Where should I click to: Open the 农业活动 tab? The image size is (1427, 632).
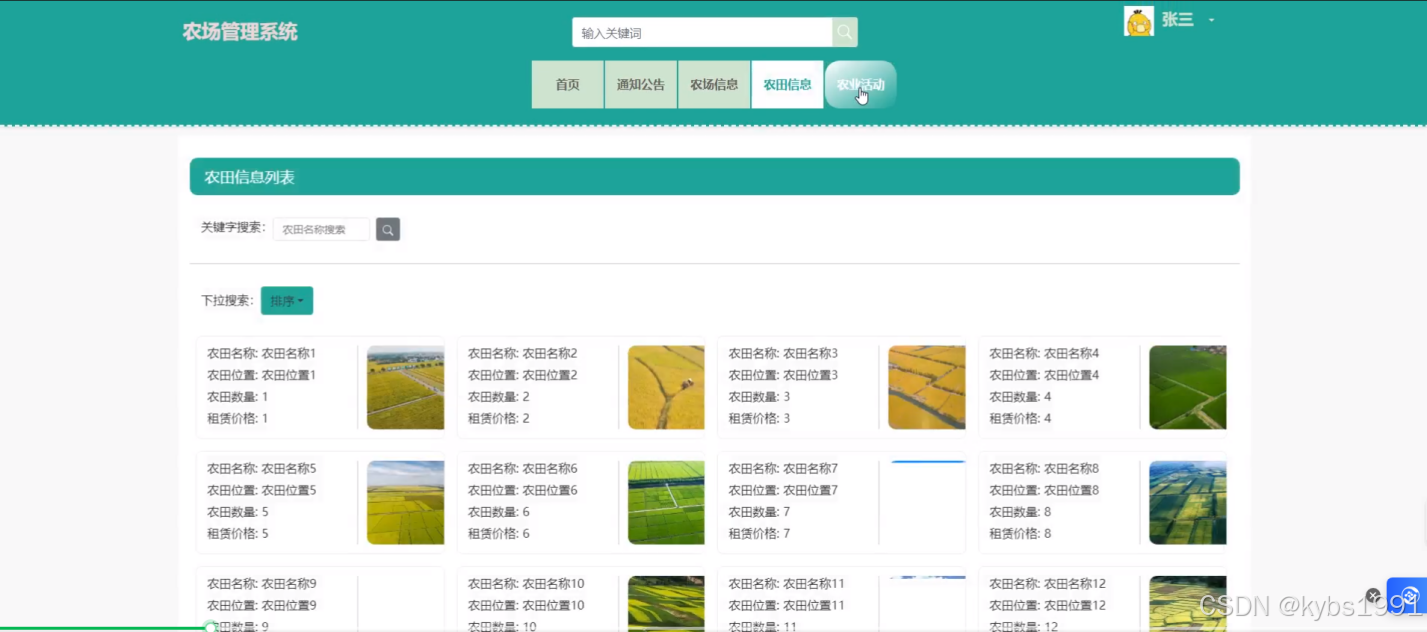point(861,85)
